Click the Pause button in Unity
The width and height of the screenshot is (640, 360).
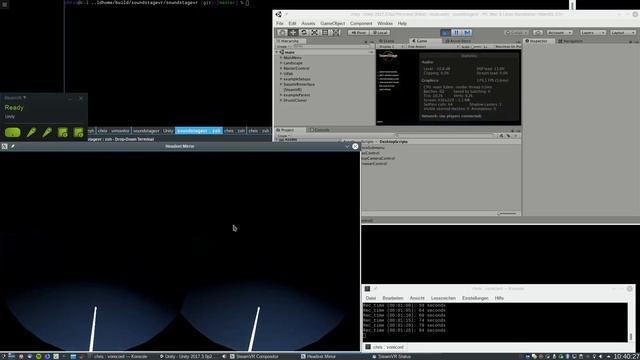coord(456,32)
